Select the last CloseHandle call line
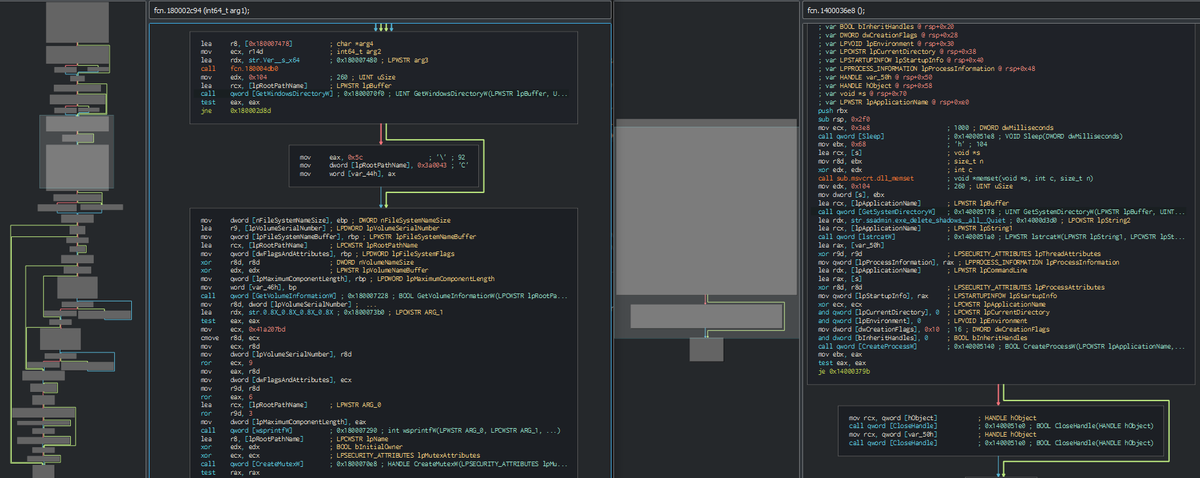Screen dimensions: 1200x478 pos(1001,441)
